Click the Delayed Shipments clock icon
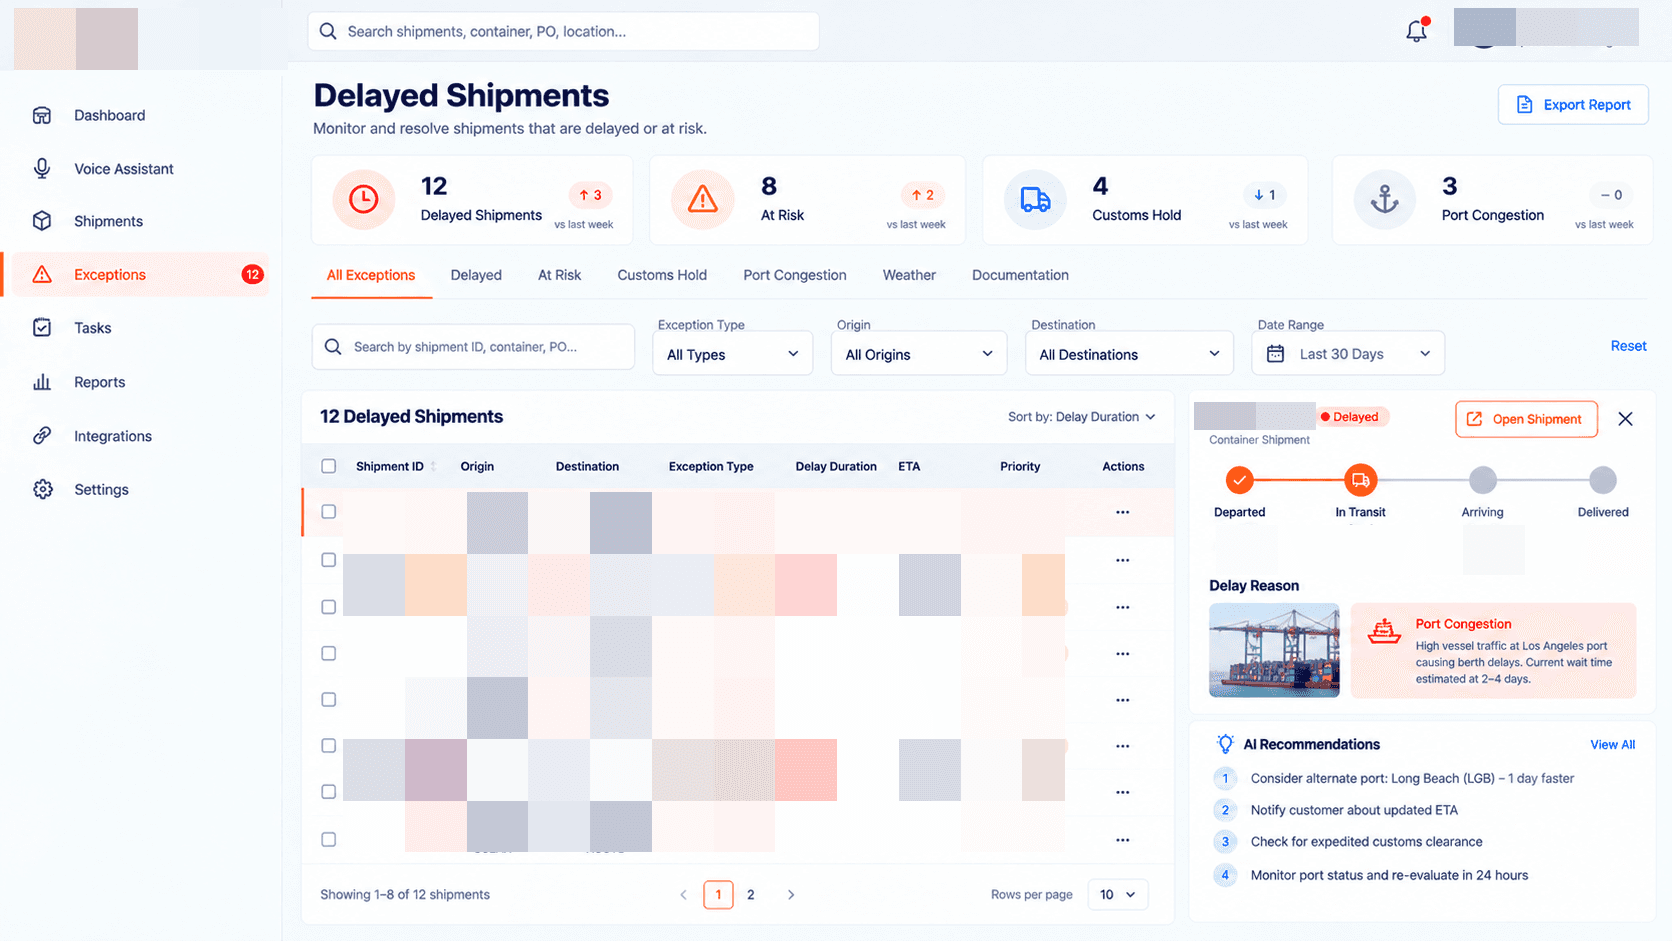1672x941 pixels. click(363, 199)
